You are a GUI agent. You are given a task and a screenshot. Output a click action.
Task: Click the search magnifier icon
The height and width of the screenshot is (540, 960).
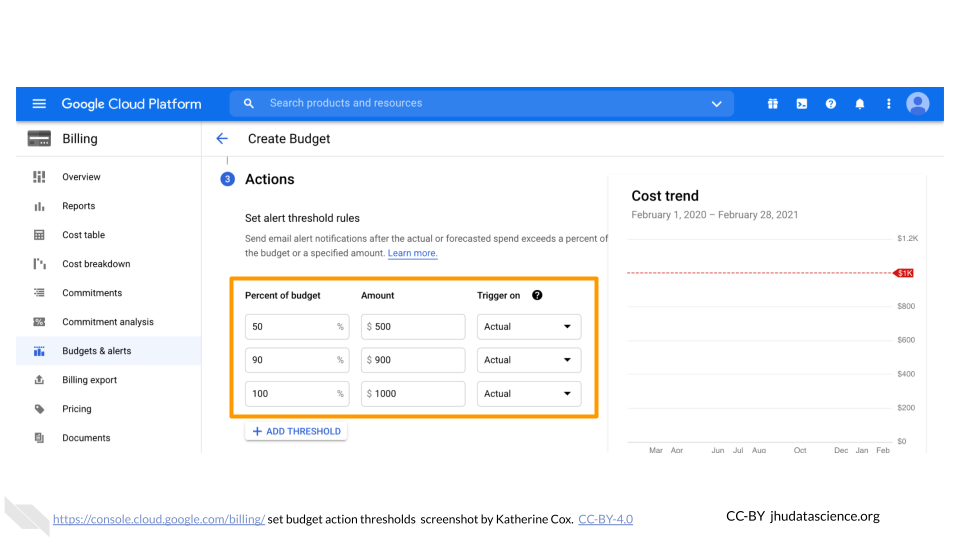tap(249, 103)
